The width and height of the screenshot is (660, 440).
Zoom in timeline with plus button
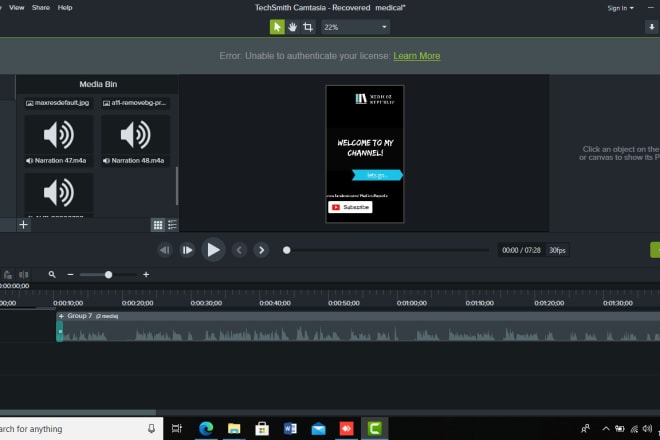146,275
